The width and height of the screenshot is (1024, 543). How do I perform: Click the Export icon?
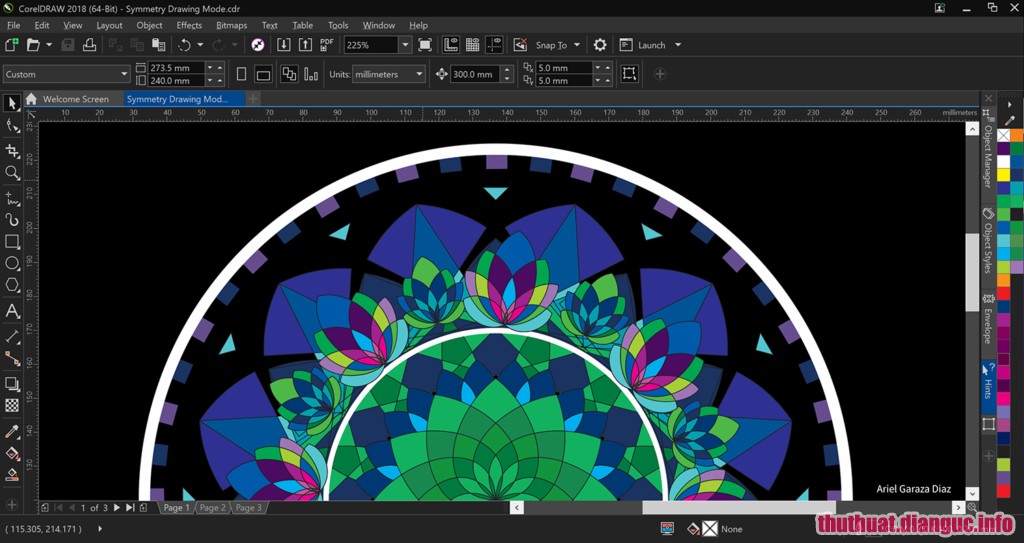pyautogui.click(x=305, y=44)
